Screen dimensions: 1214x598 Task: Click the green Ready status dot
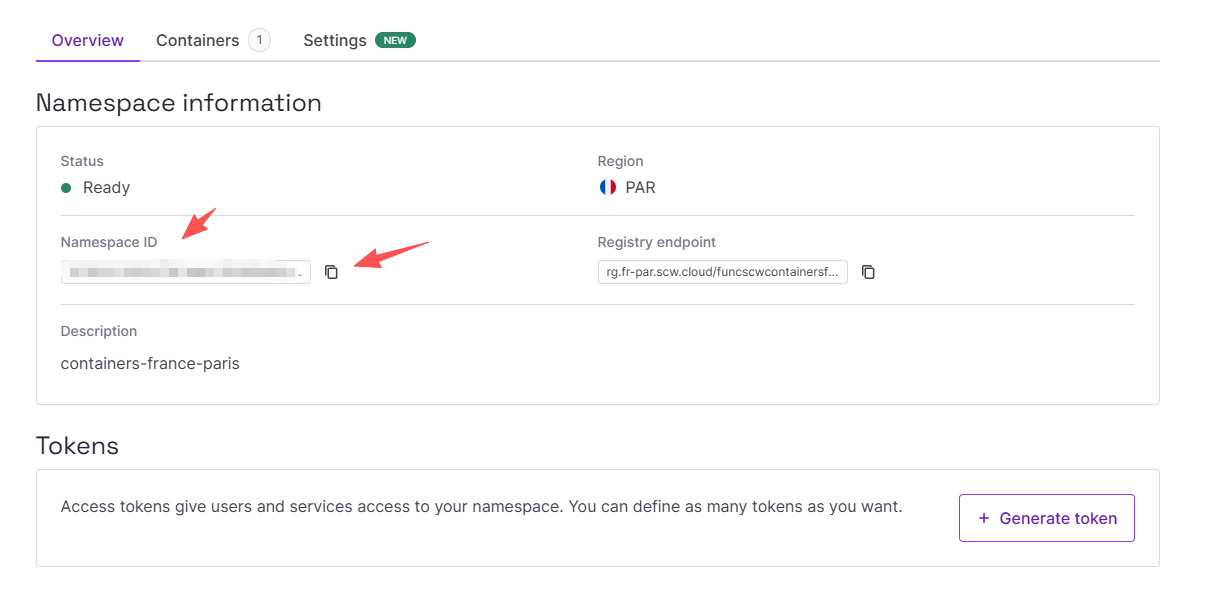click(66, 187)
